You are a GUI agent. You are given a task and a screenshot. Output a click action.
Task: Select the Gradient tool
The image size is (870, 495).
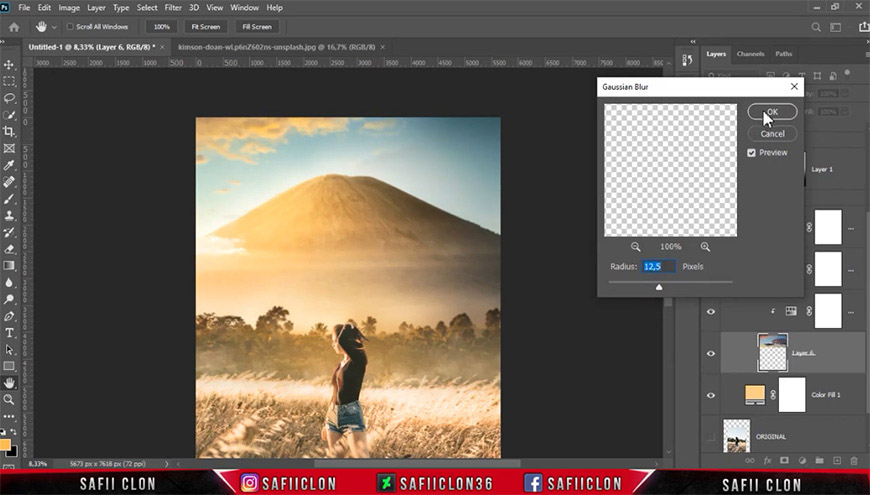[9, 266]
